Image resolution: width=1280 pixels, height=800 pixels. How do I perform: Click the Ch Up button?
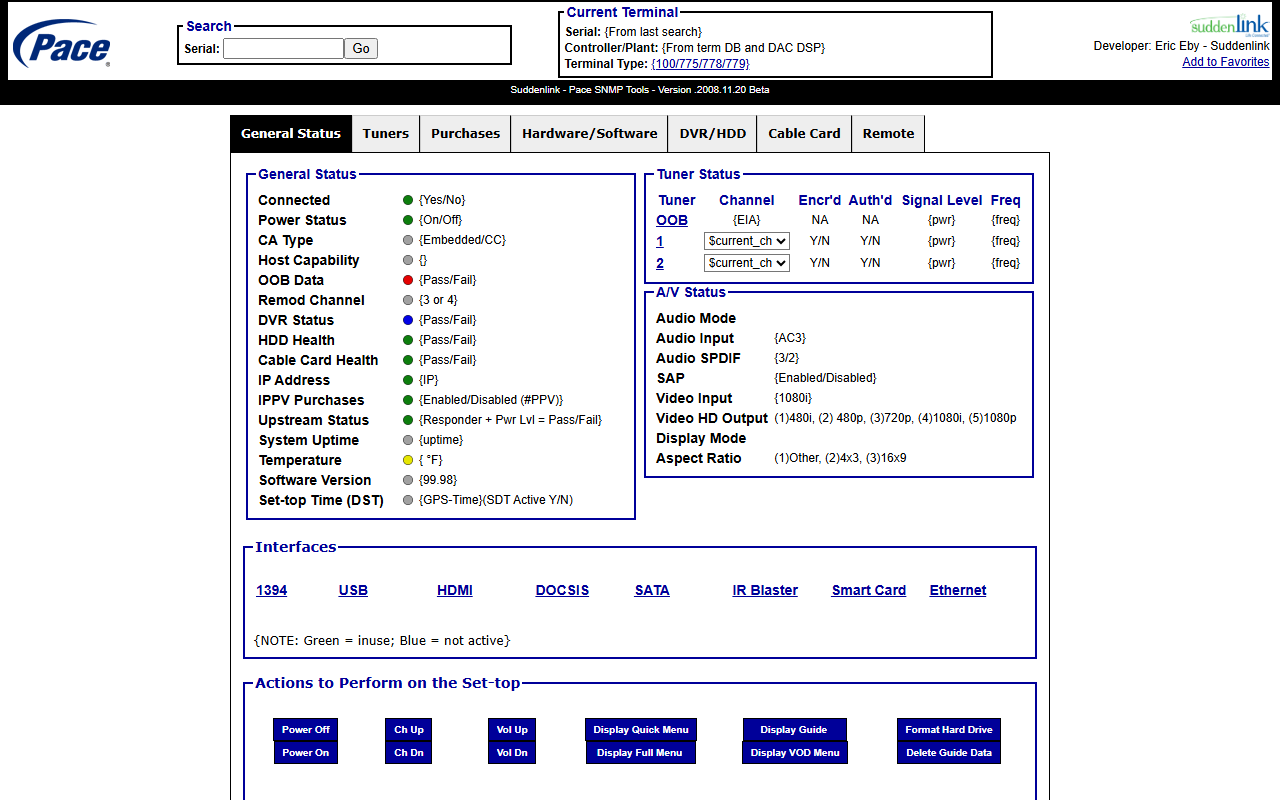click(x=409, y=730)
